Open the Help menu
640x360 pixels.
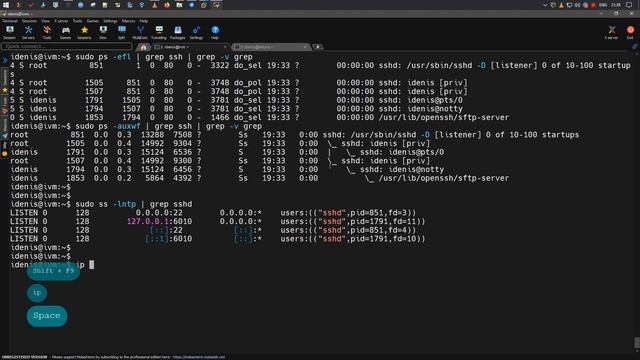tap(144, 21)
